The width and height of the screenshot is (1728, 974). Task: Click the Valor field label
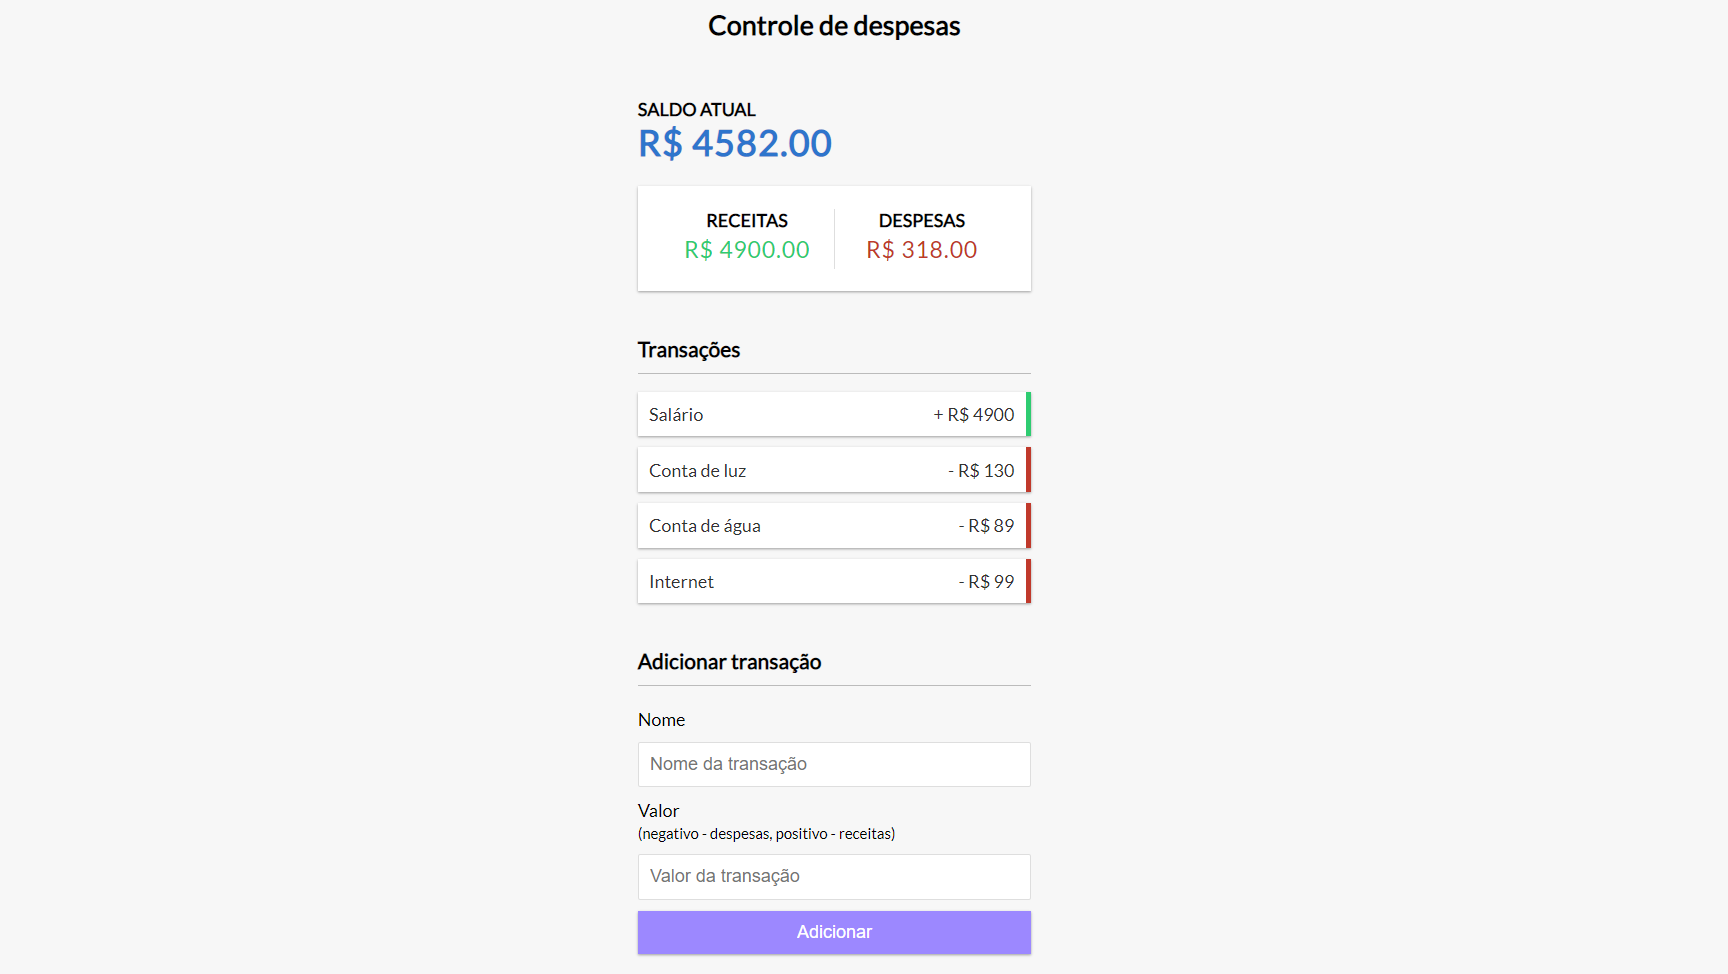coord(658,811)
